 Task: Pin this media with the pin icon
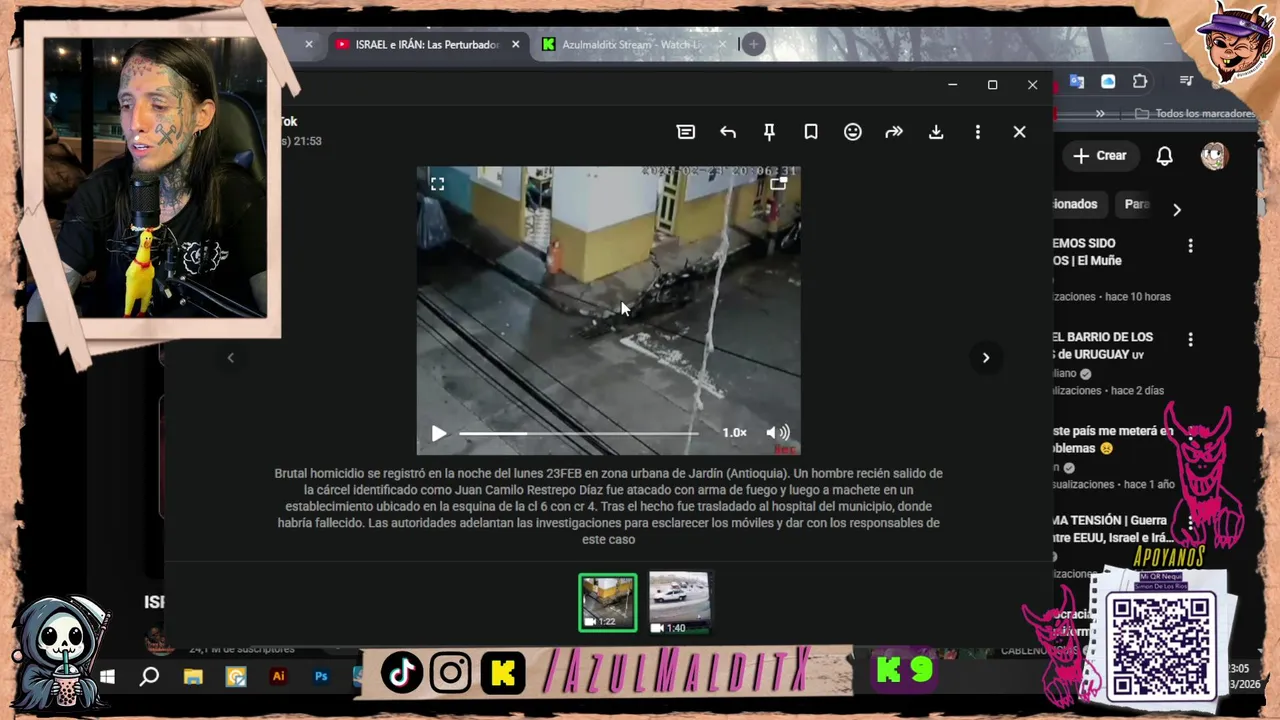click(769, 132)
